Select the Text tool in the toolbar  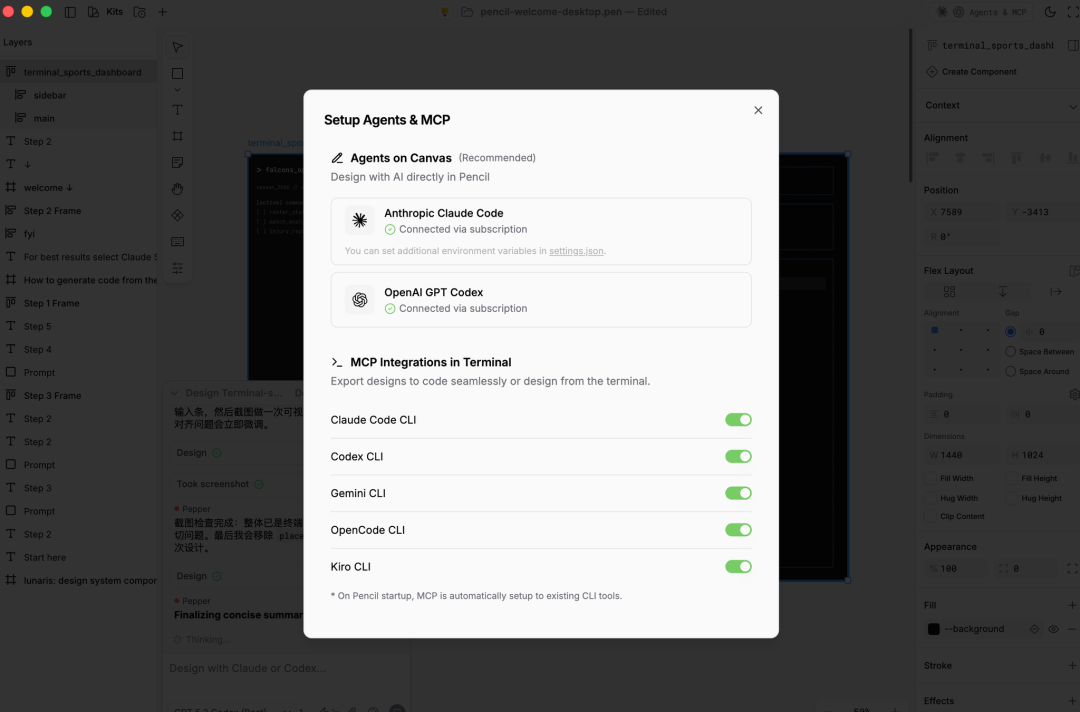point(177,110)
